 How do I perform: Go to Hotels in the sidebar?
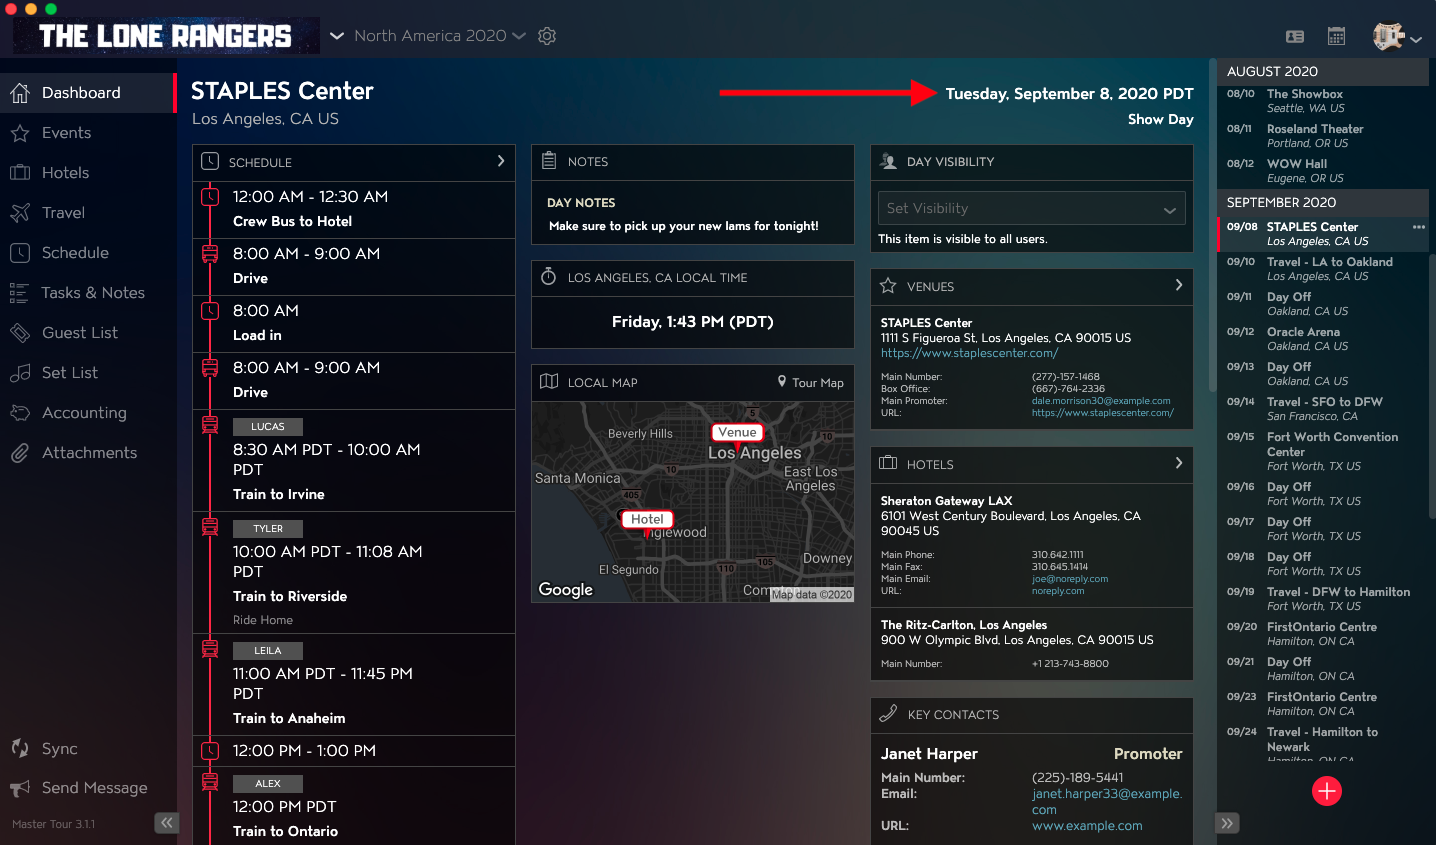pyautogui.click(x=88, y=173)
